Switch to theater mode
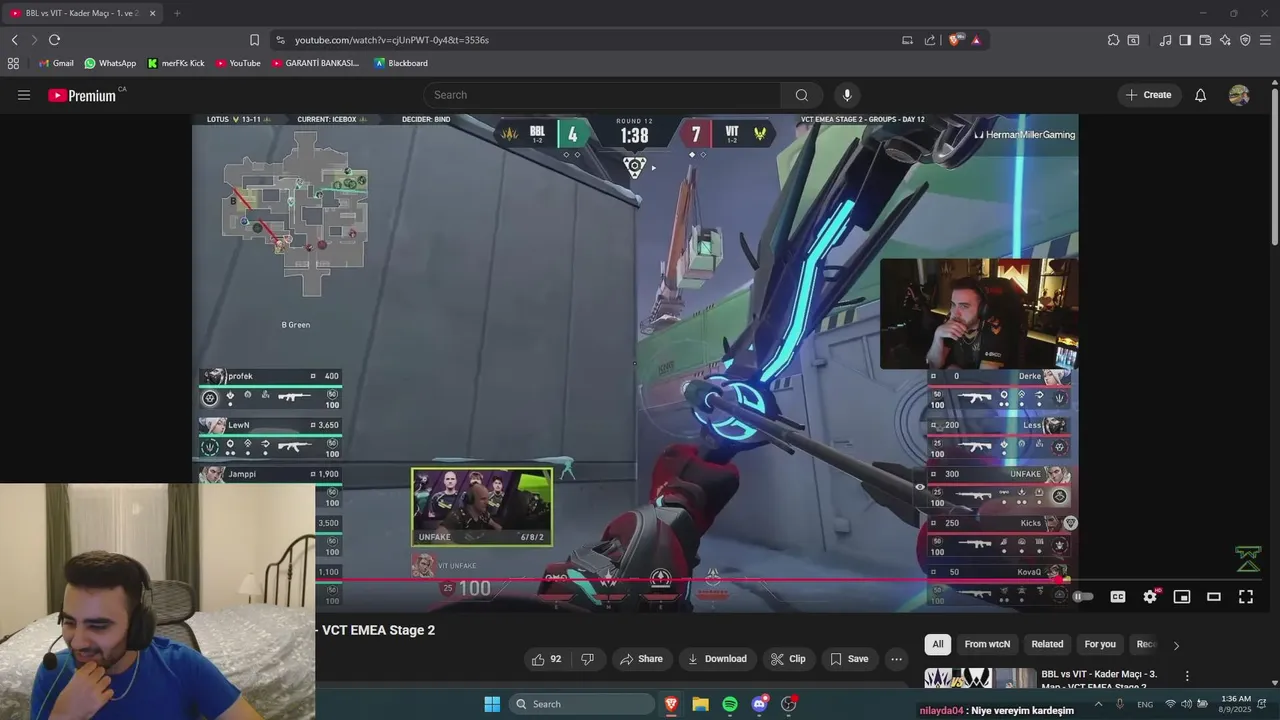This screenshot has width=1280, height=720. click(1214, 597)
